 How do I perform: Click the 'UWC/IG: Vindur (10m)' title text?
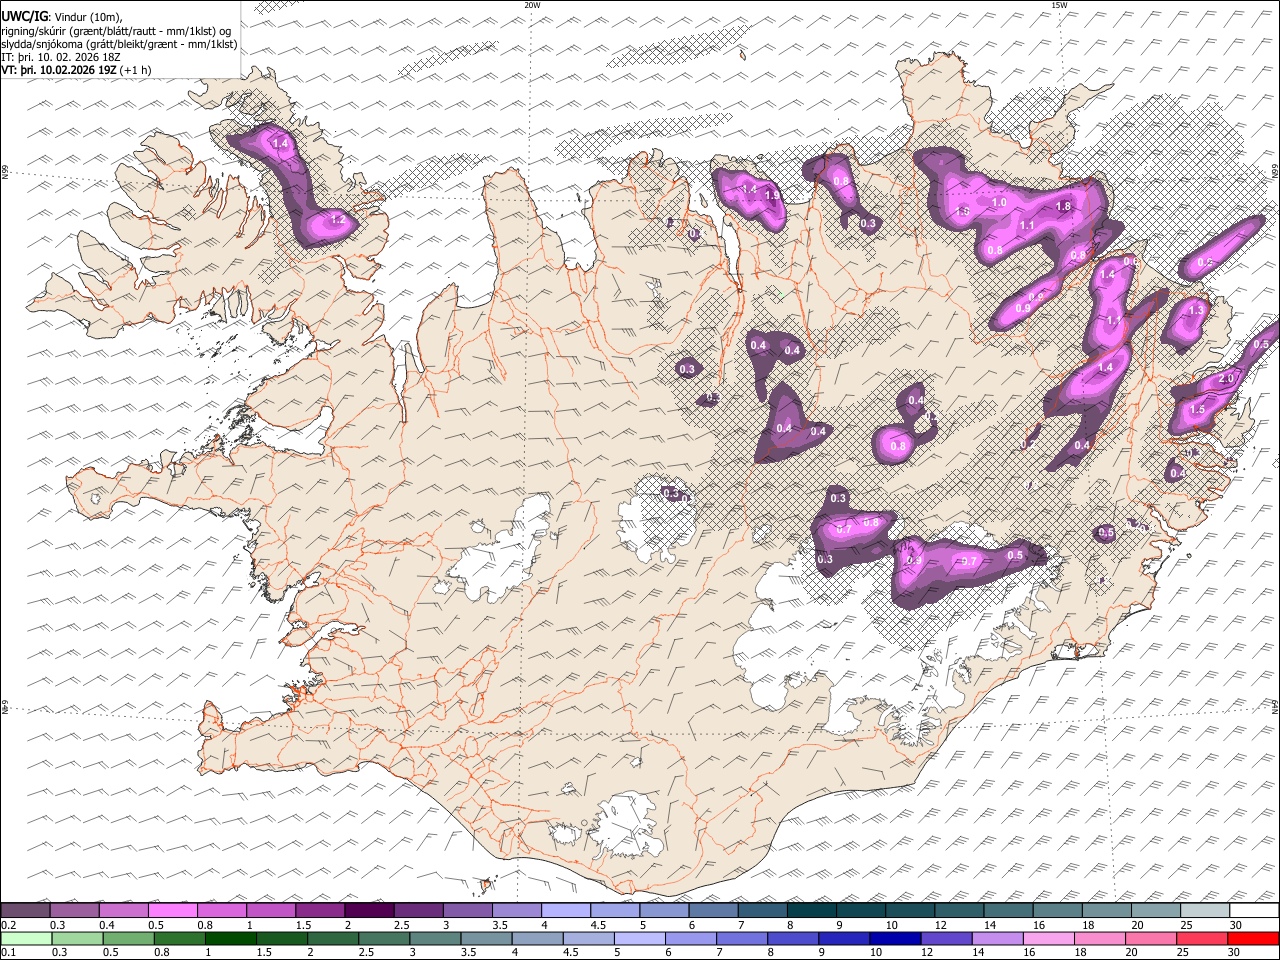[x=63, y=17]
